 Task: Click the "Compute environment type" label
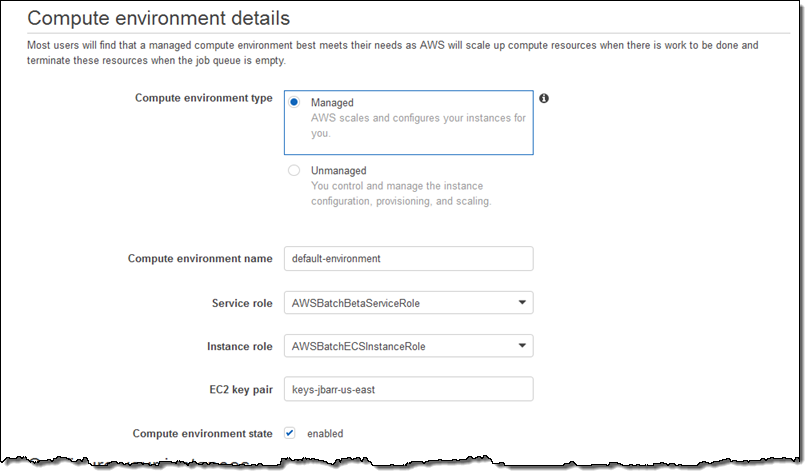click(203, 98)
